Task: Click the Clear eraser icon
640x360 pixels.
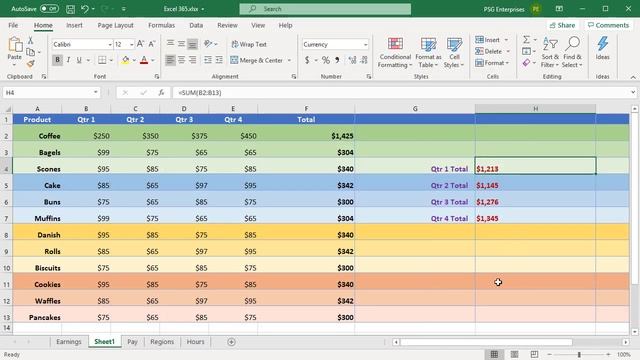Action: (x=526, y=63)
